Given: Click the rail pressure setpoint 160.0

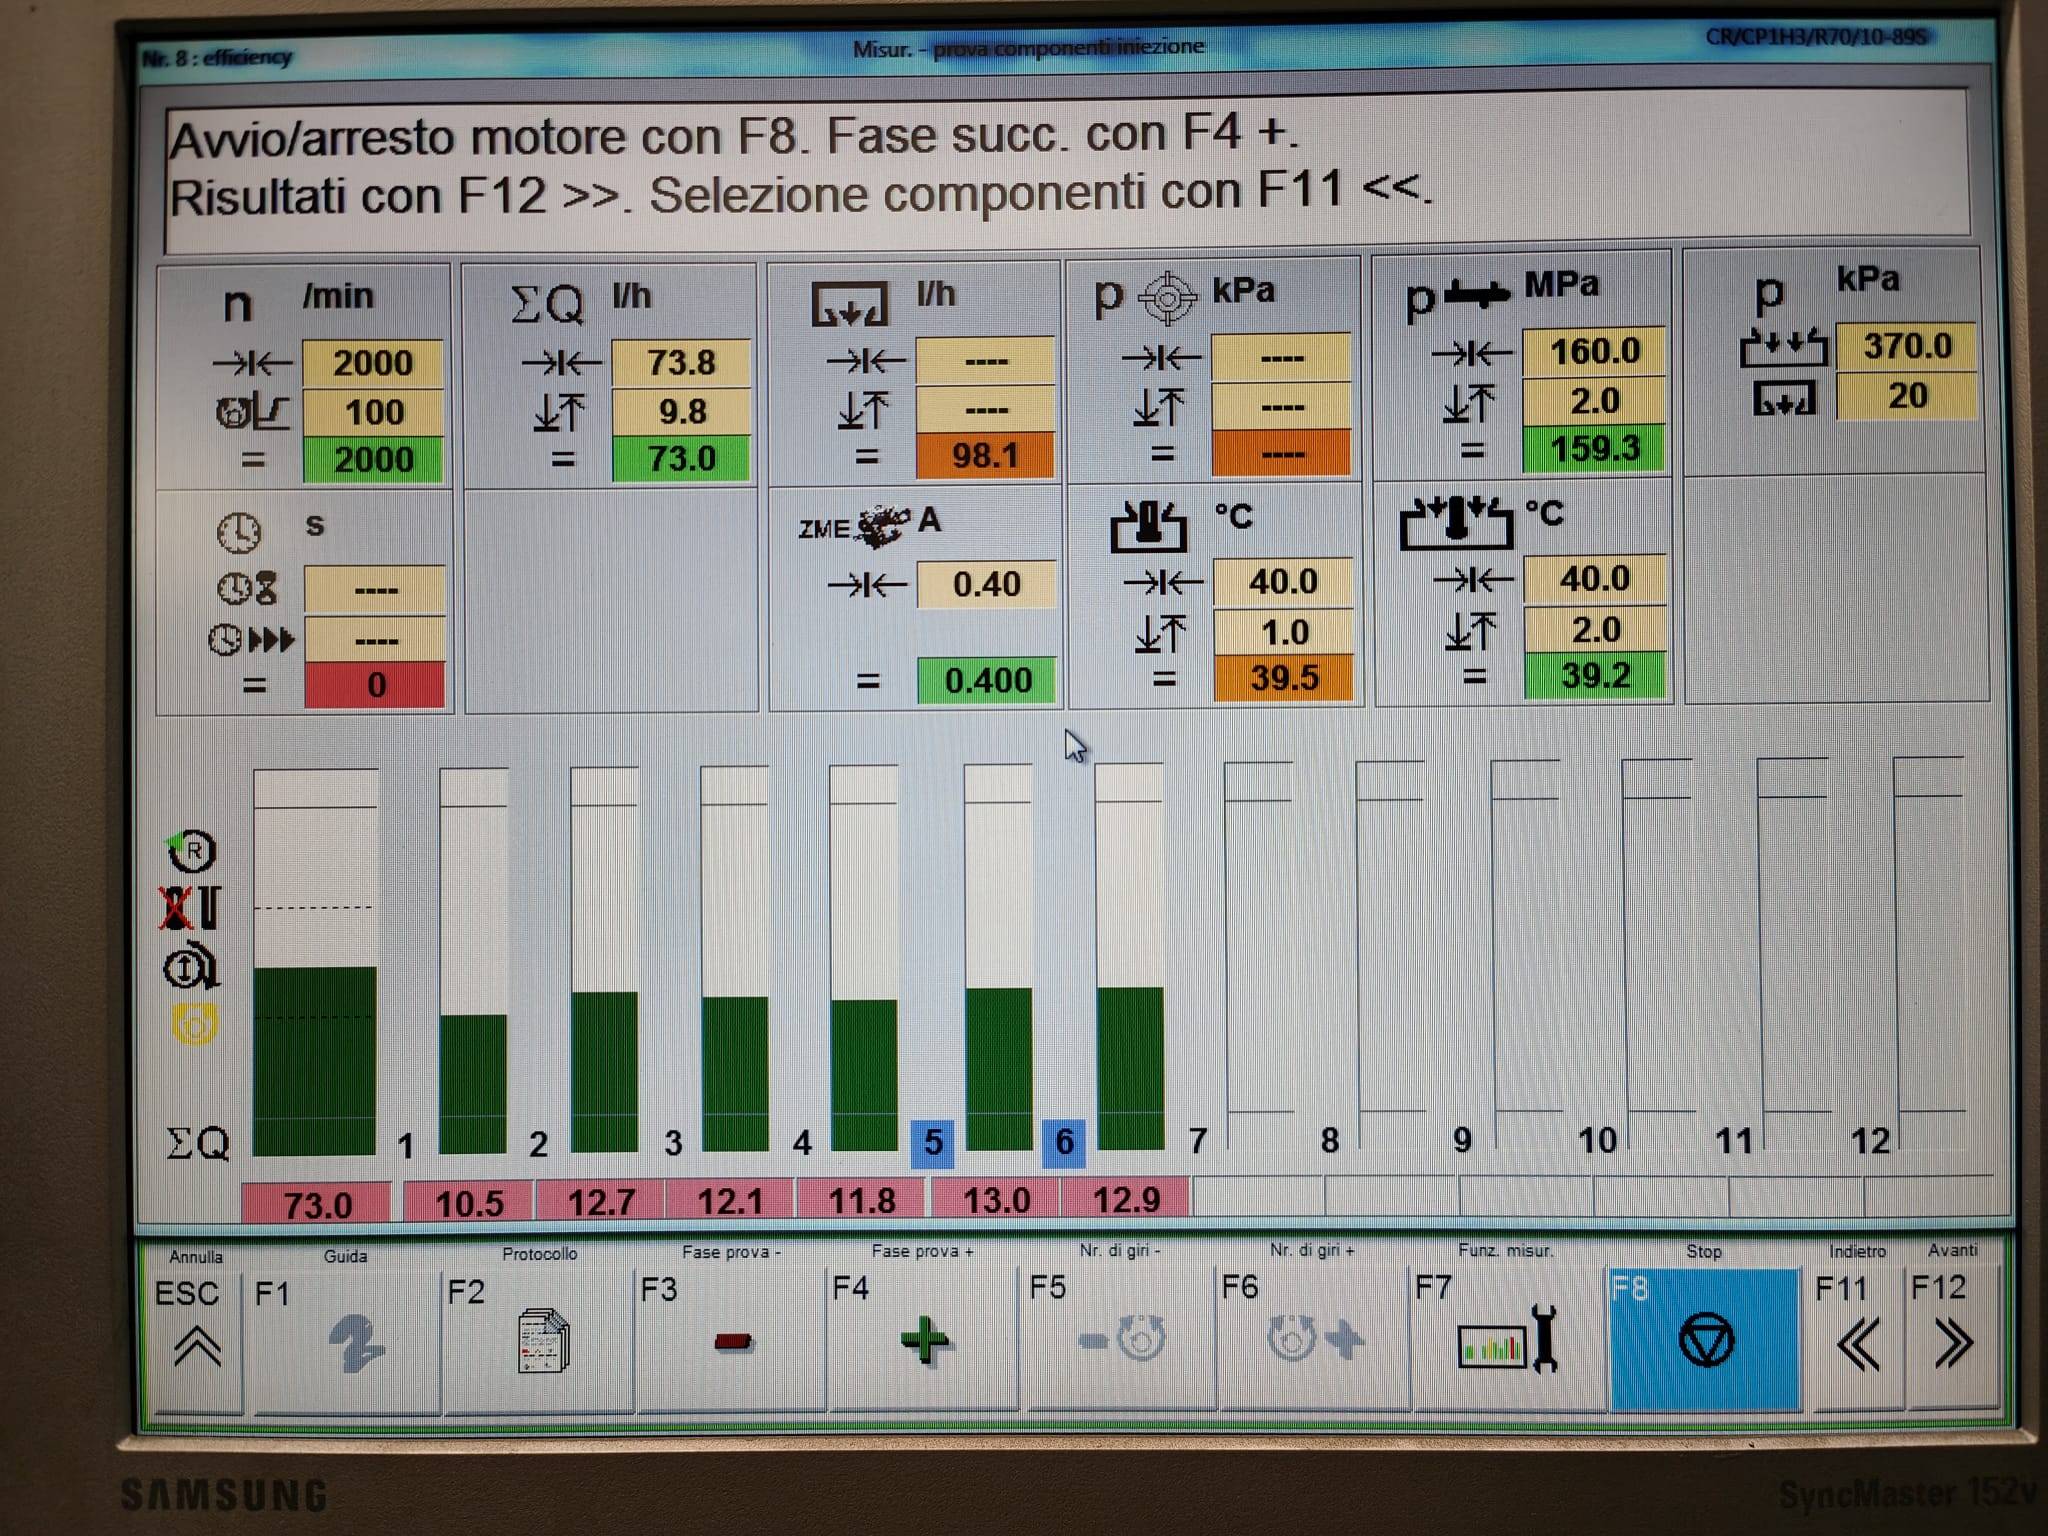Looking at the screenshot, I should 1594,351.
